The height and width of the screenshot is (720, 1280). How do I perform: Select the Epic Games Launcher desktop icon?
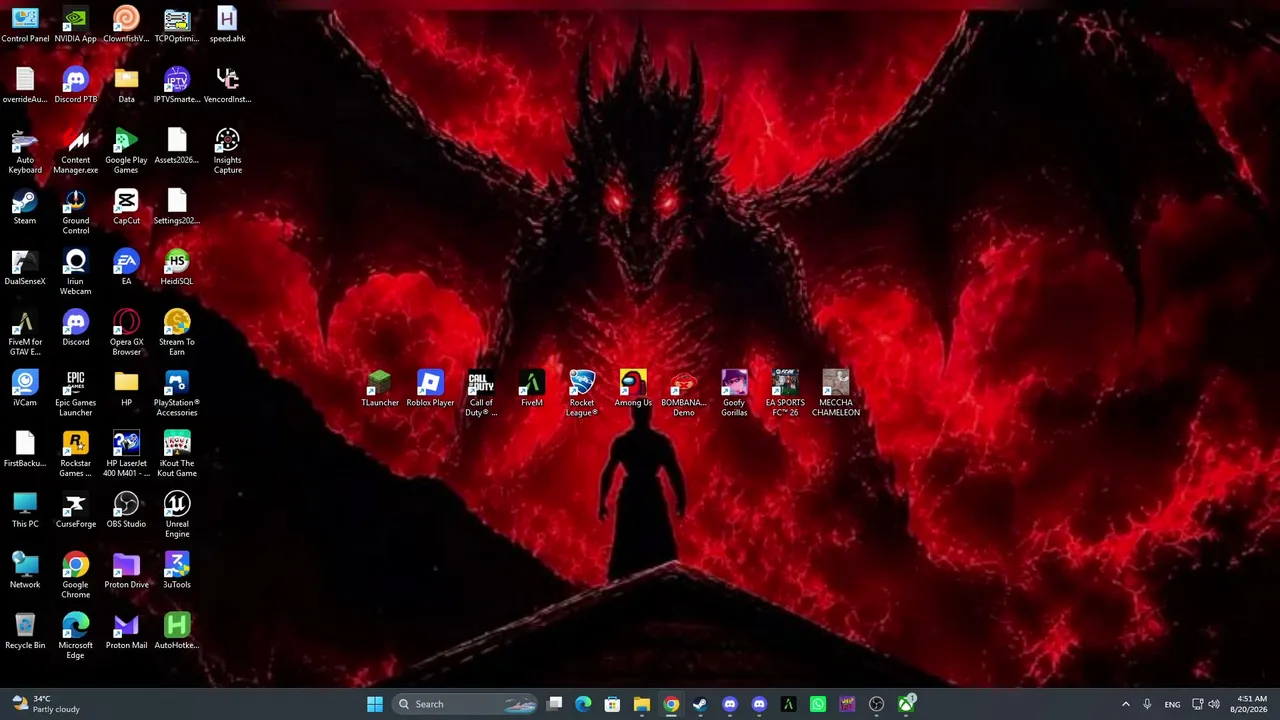76,394
